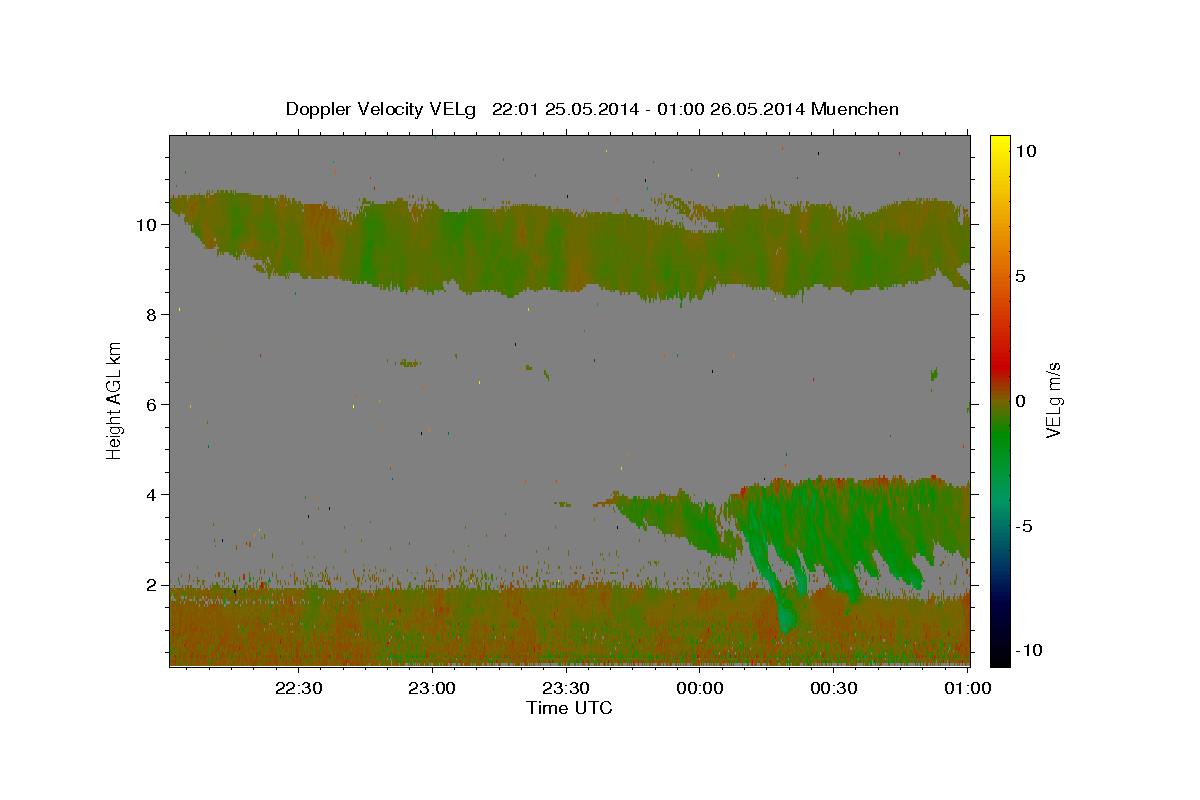
Task: Click the colorbar tick label '-10'
Action: pyautogui.click(x=1027, y=650)
